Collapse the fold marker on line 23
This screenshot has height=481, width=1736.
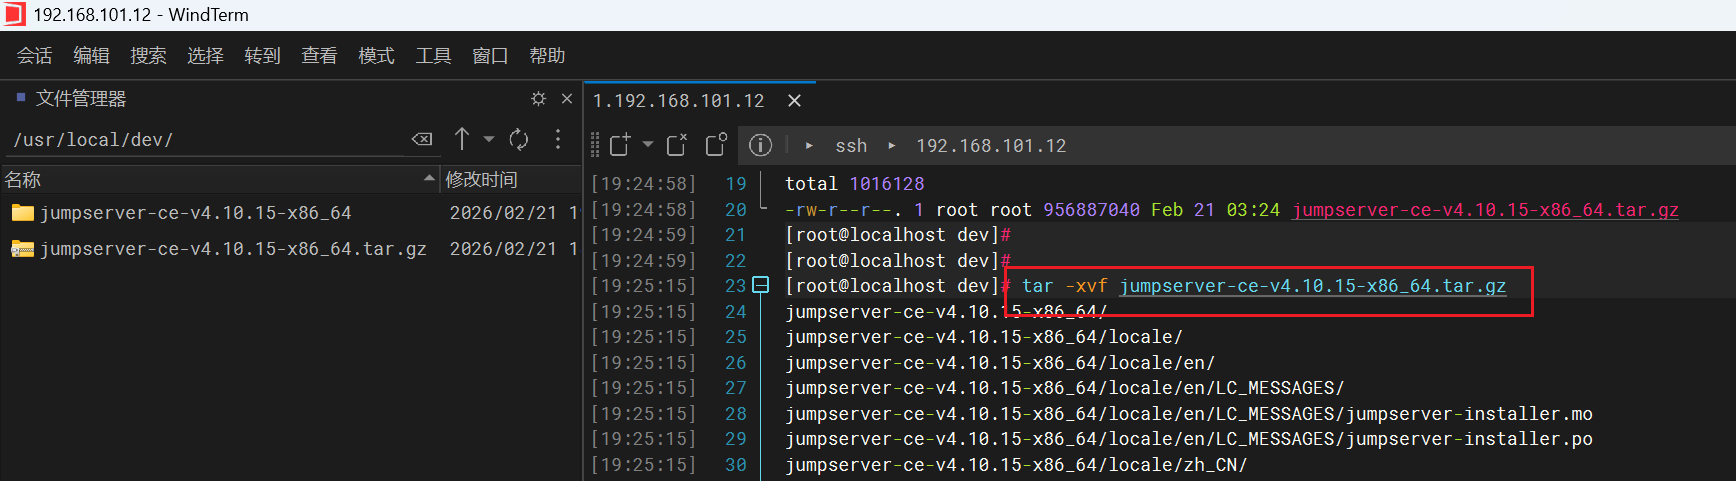761,286
